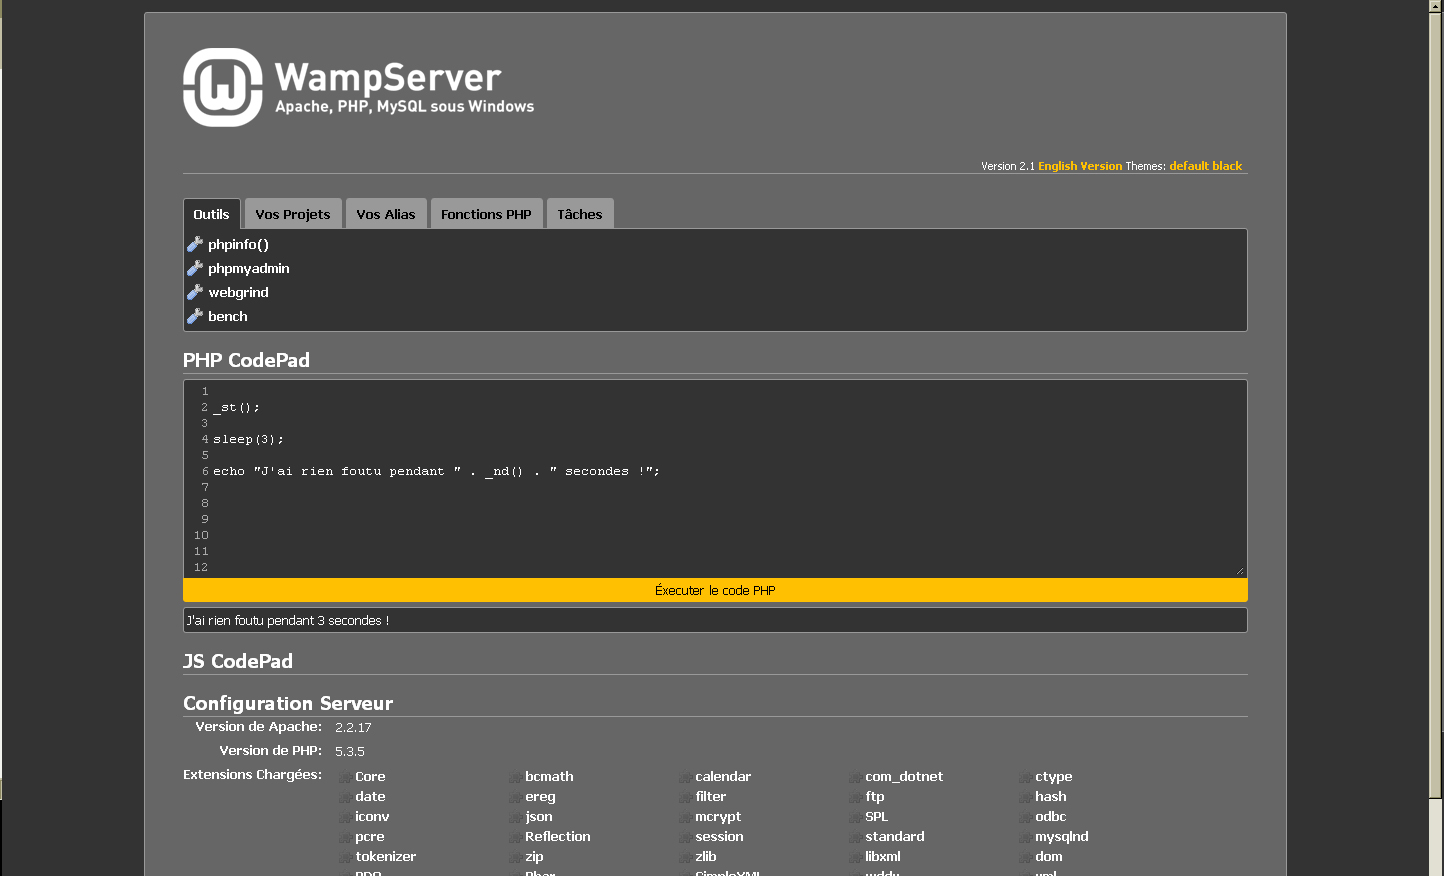The width and height of the screenshot is (1444, 876).
Task: Expand the JS CodePad section heading
Action: (x=238, y=661)
